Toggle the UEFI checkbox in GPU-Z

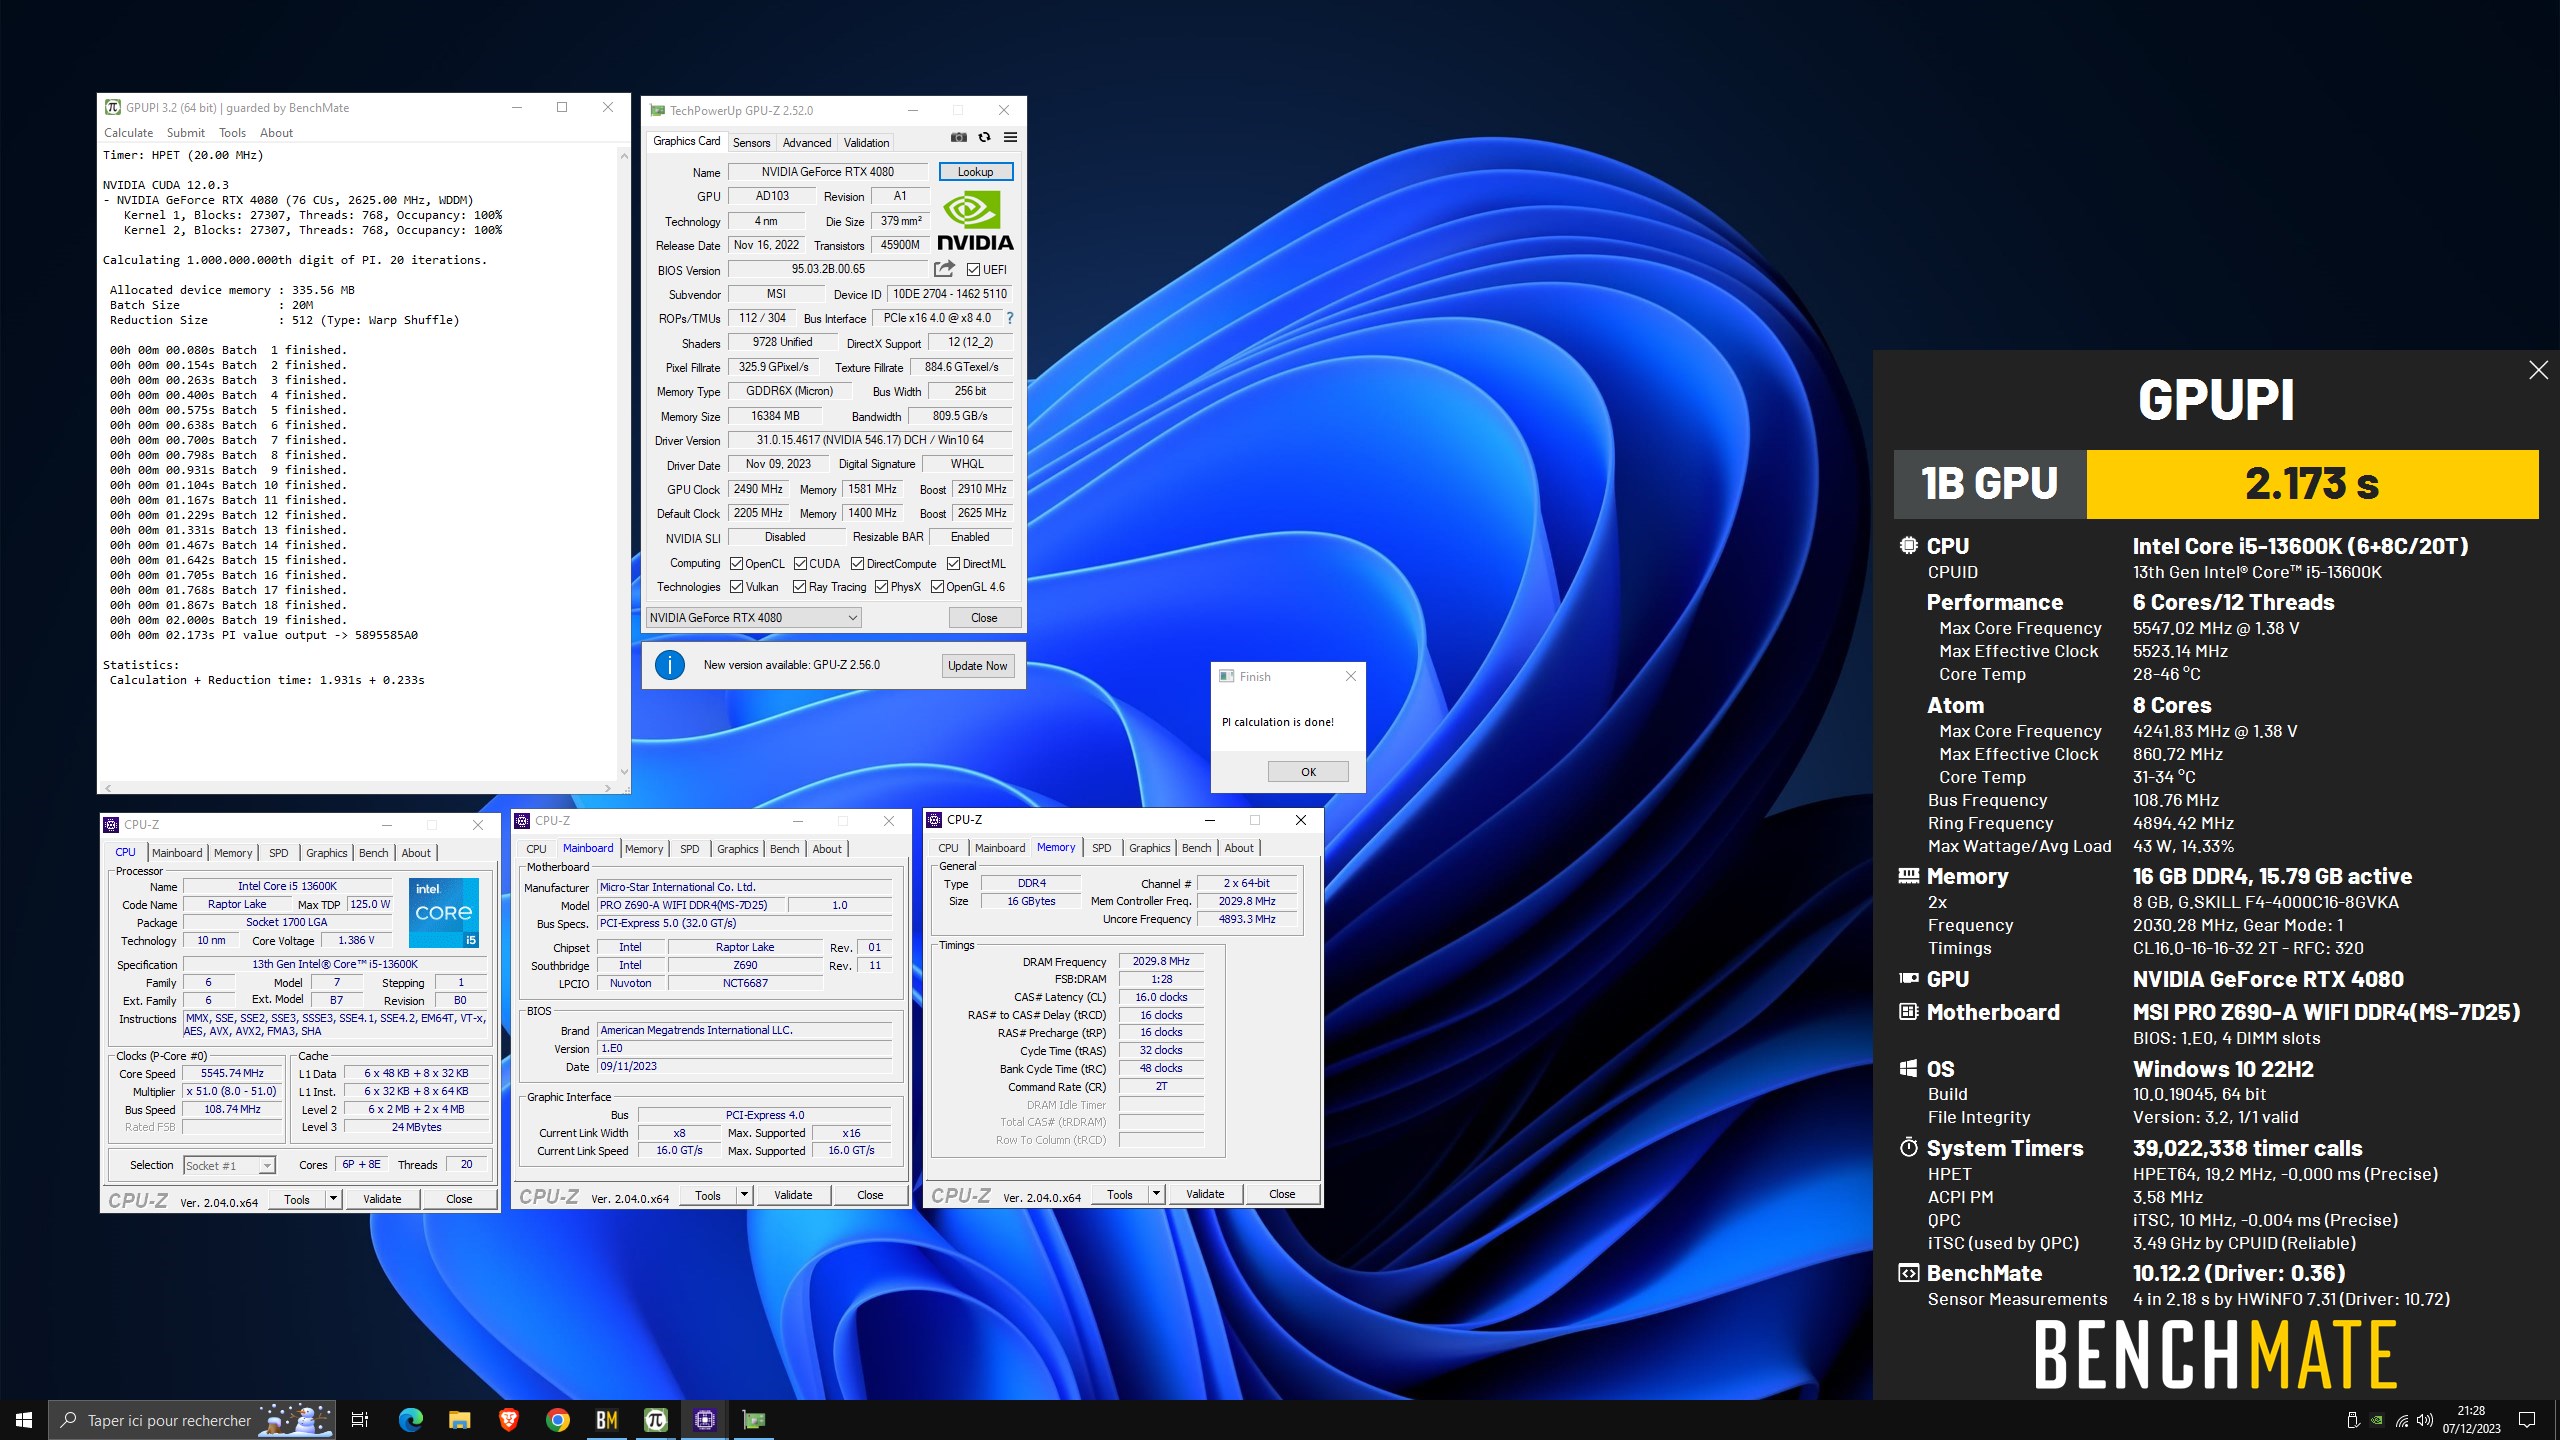click(x=973, y=269)
